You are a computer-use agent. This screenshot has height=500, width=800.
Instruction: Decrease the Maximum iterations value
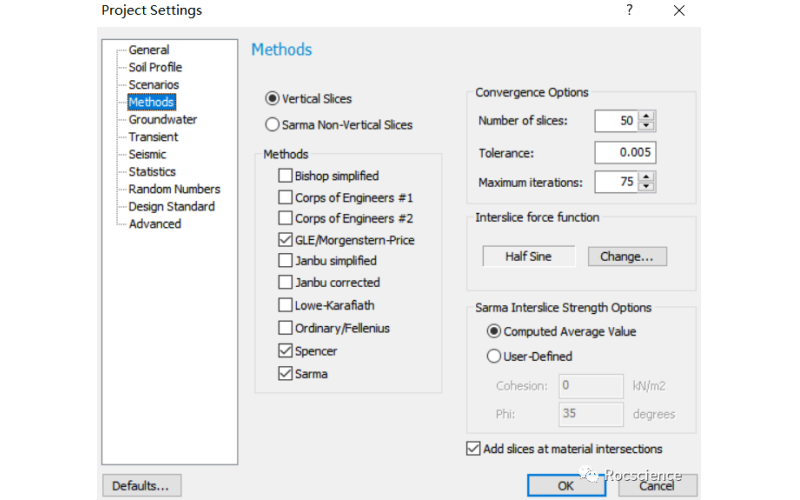[x=647, y=187]
